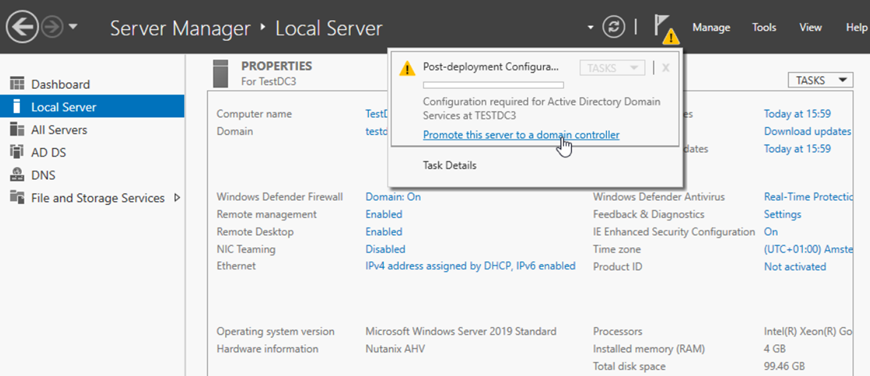Click the AD DS icon

tap(18, 153)
